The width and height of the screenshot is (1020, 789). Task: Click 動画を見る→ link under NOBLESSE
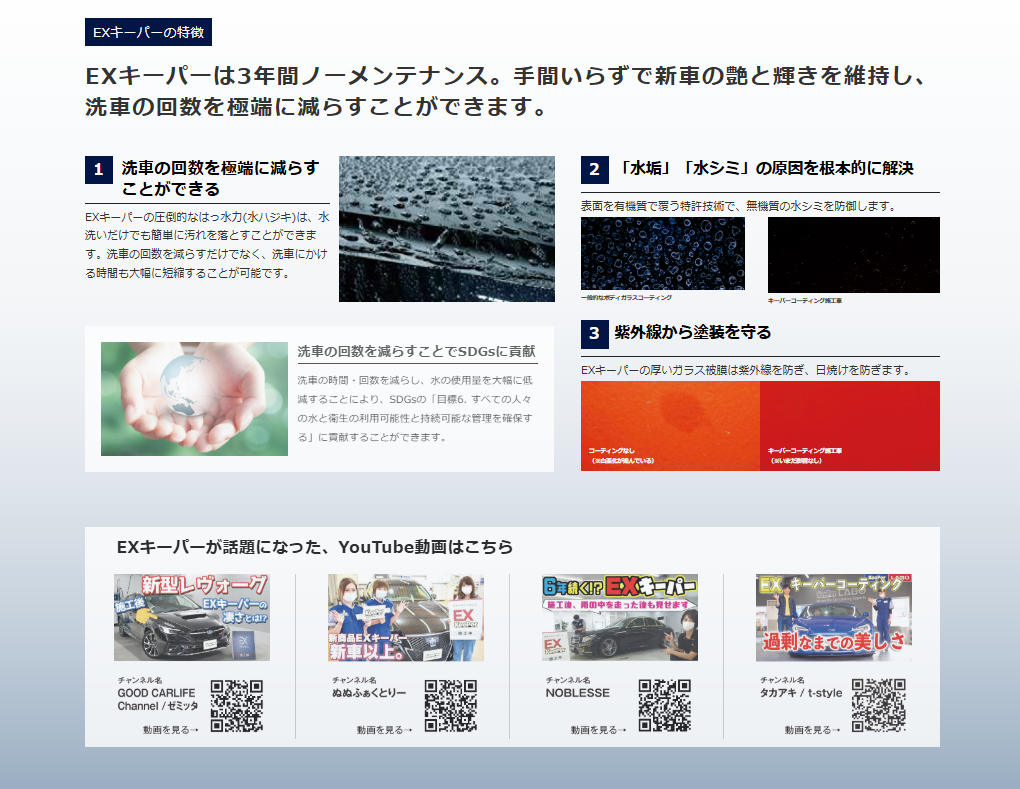tap(598, 730)
